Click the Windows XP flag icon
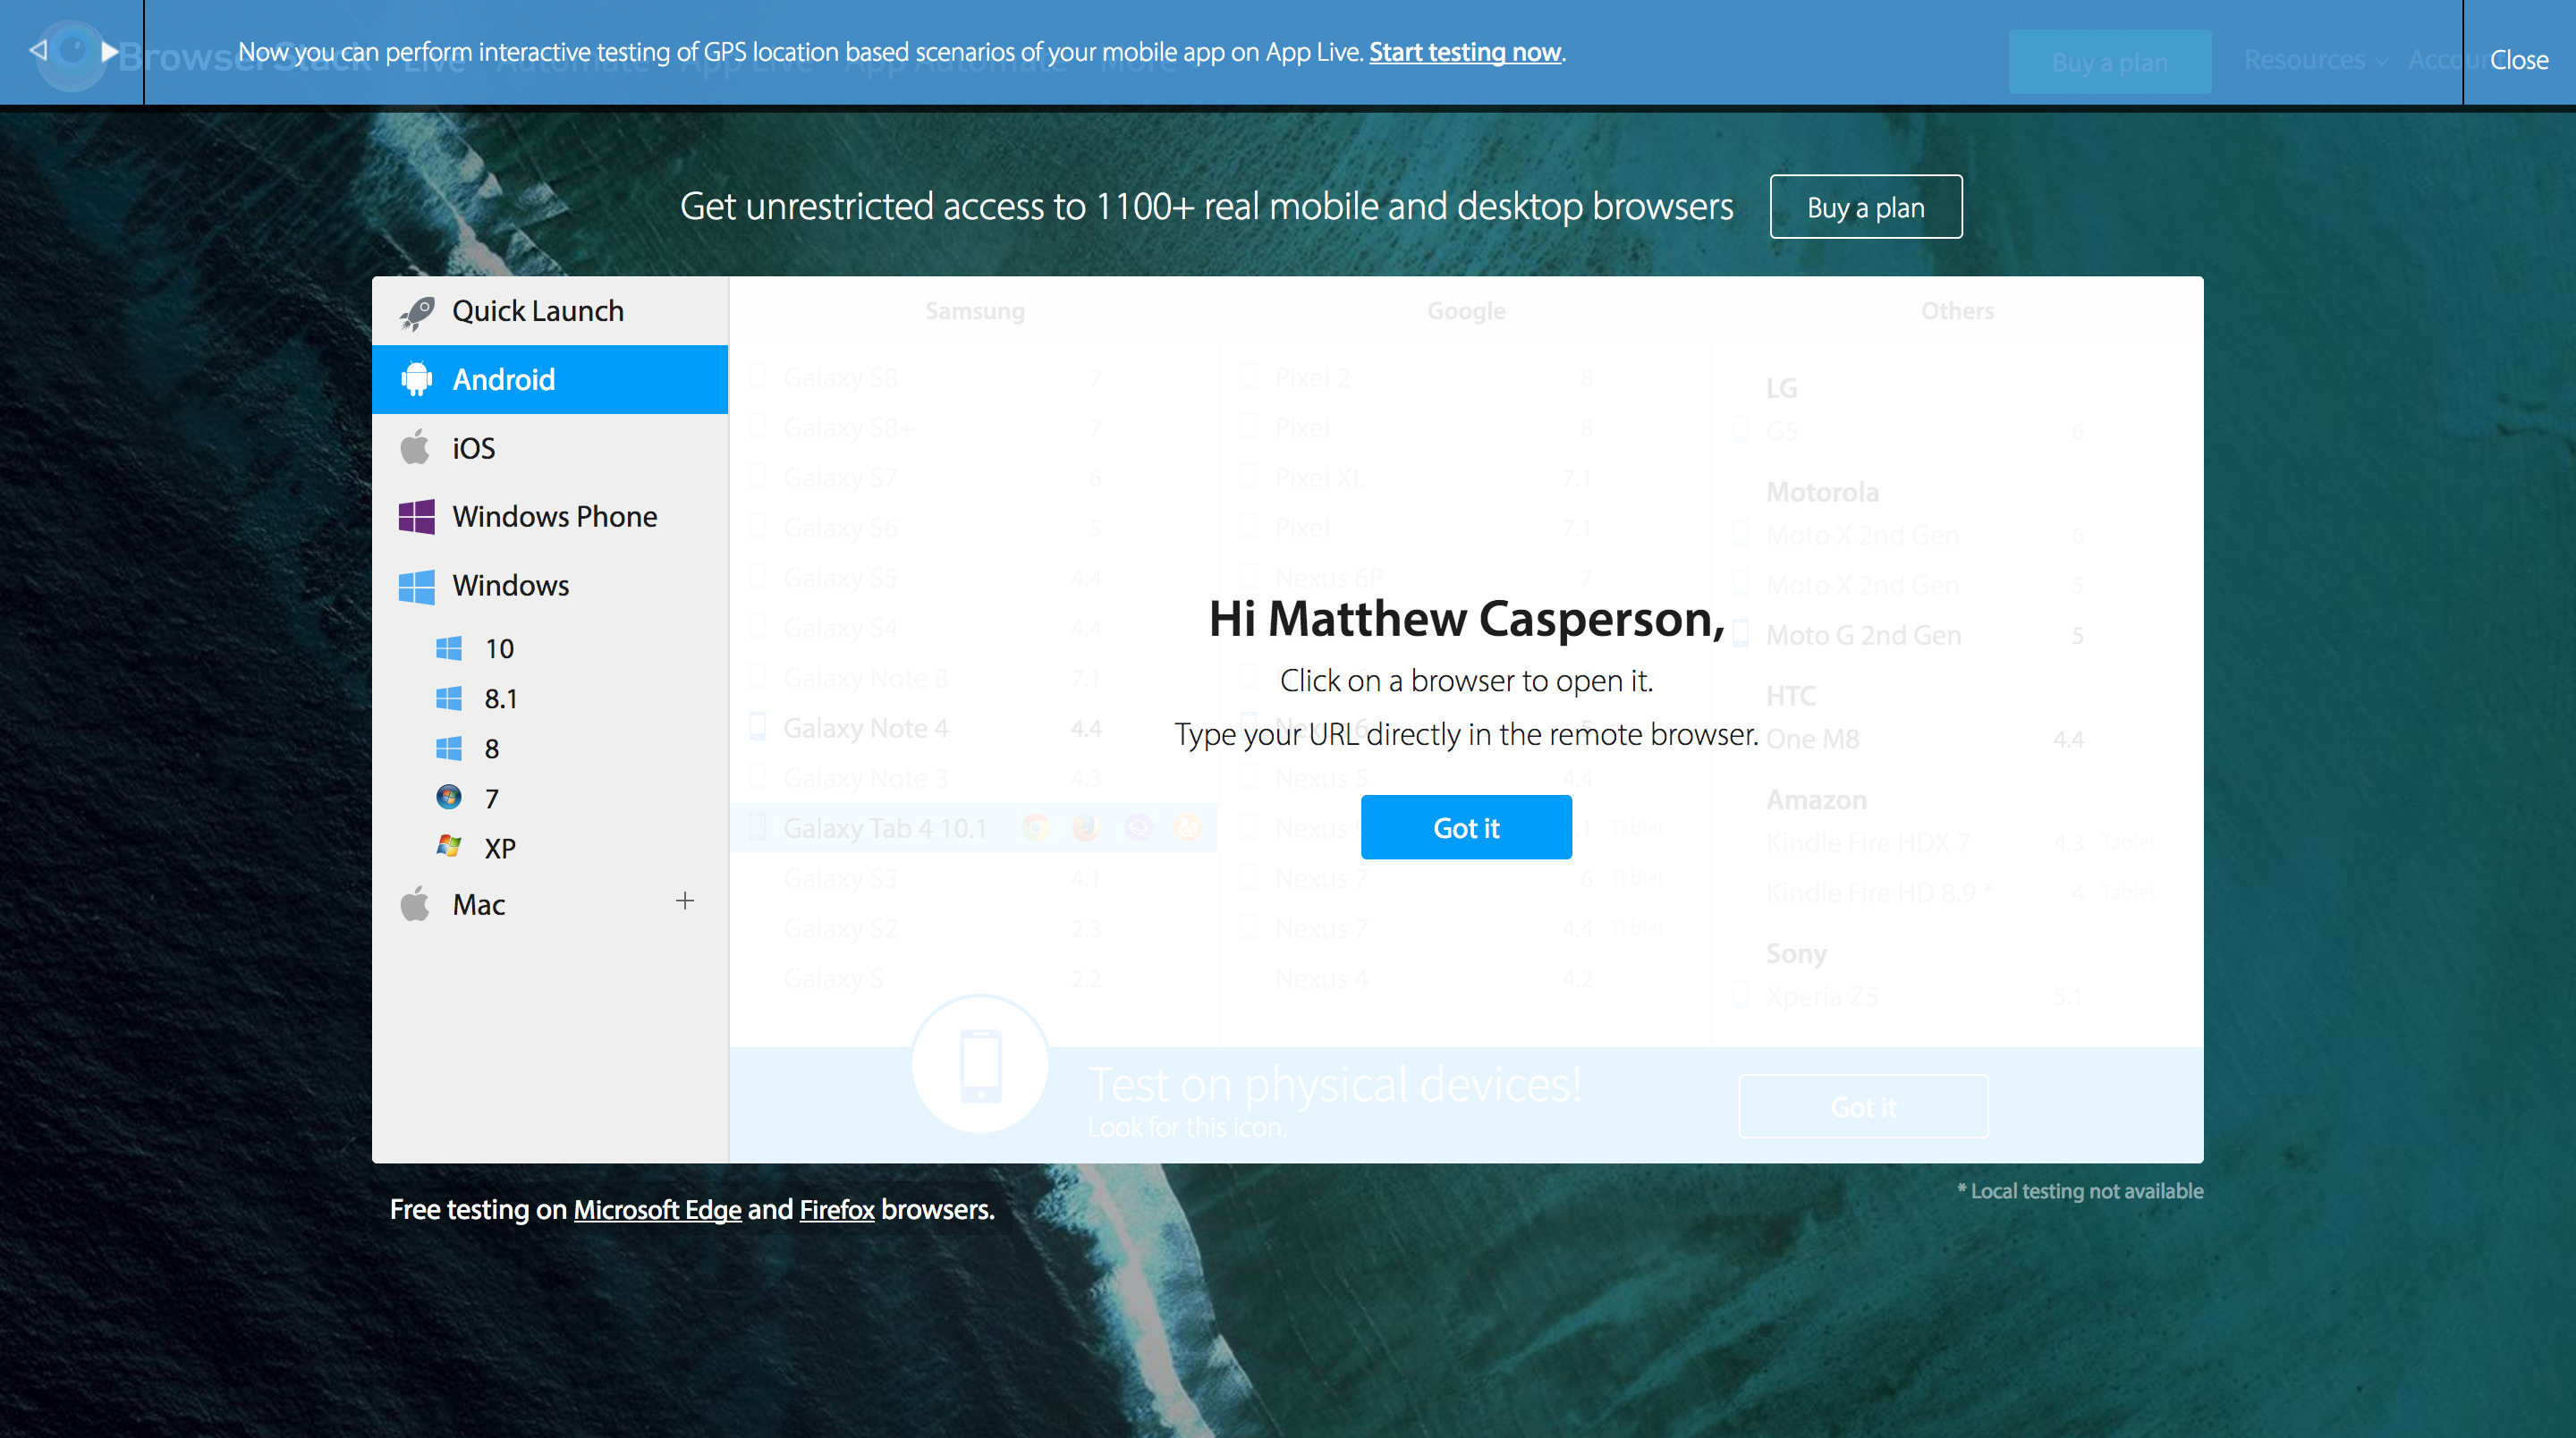 pyautogui.click(x=448, y=847)
